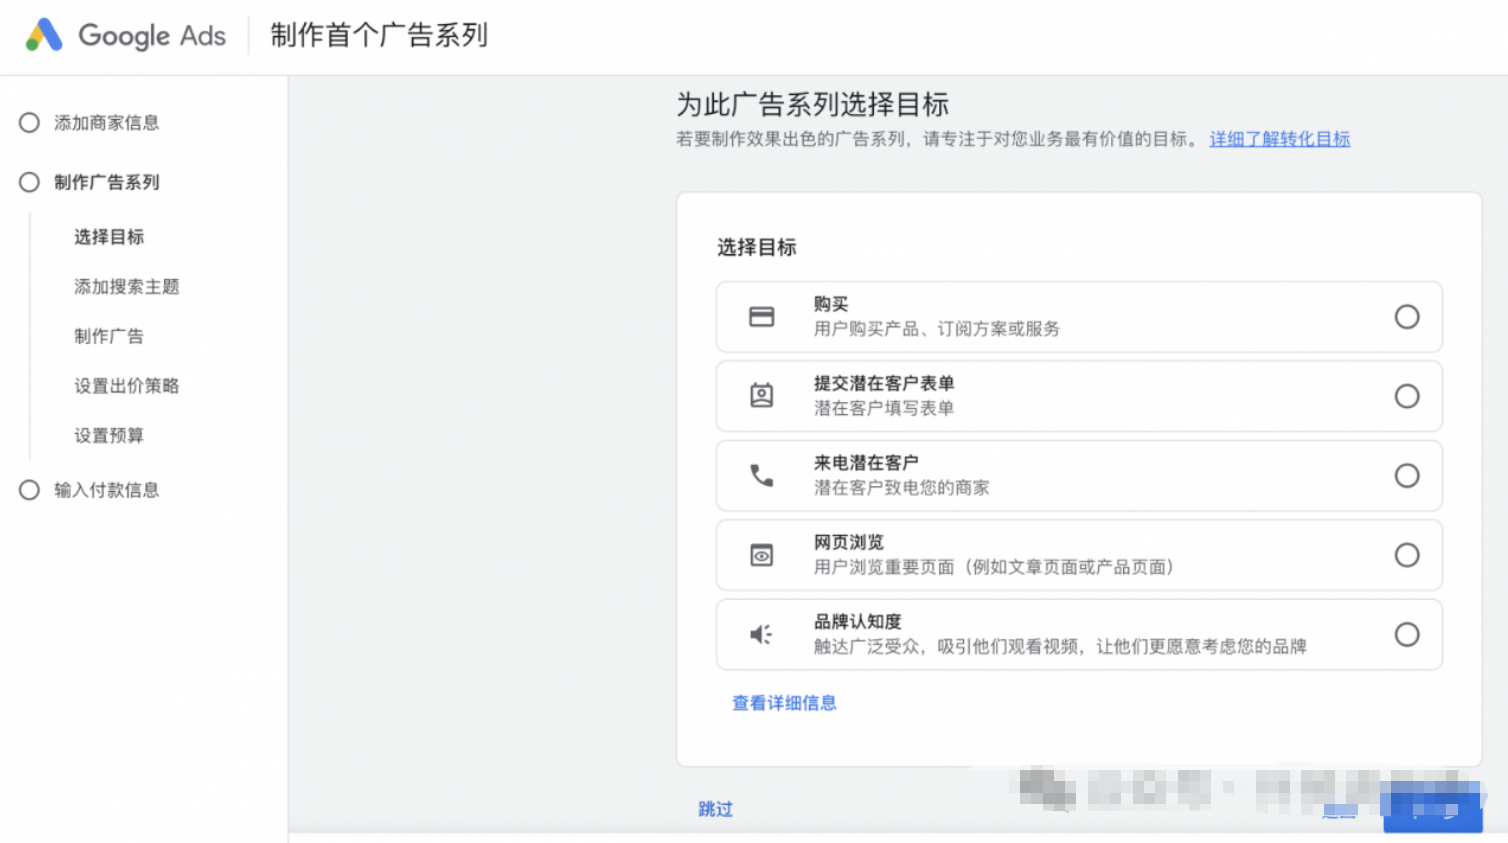Pick the 品牌认知度 radio button

coord(1407,634)
